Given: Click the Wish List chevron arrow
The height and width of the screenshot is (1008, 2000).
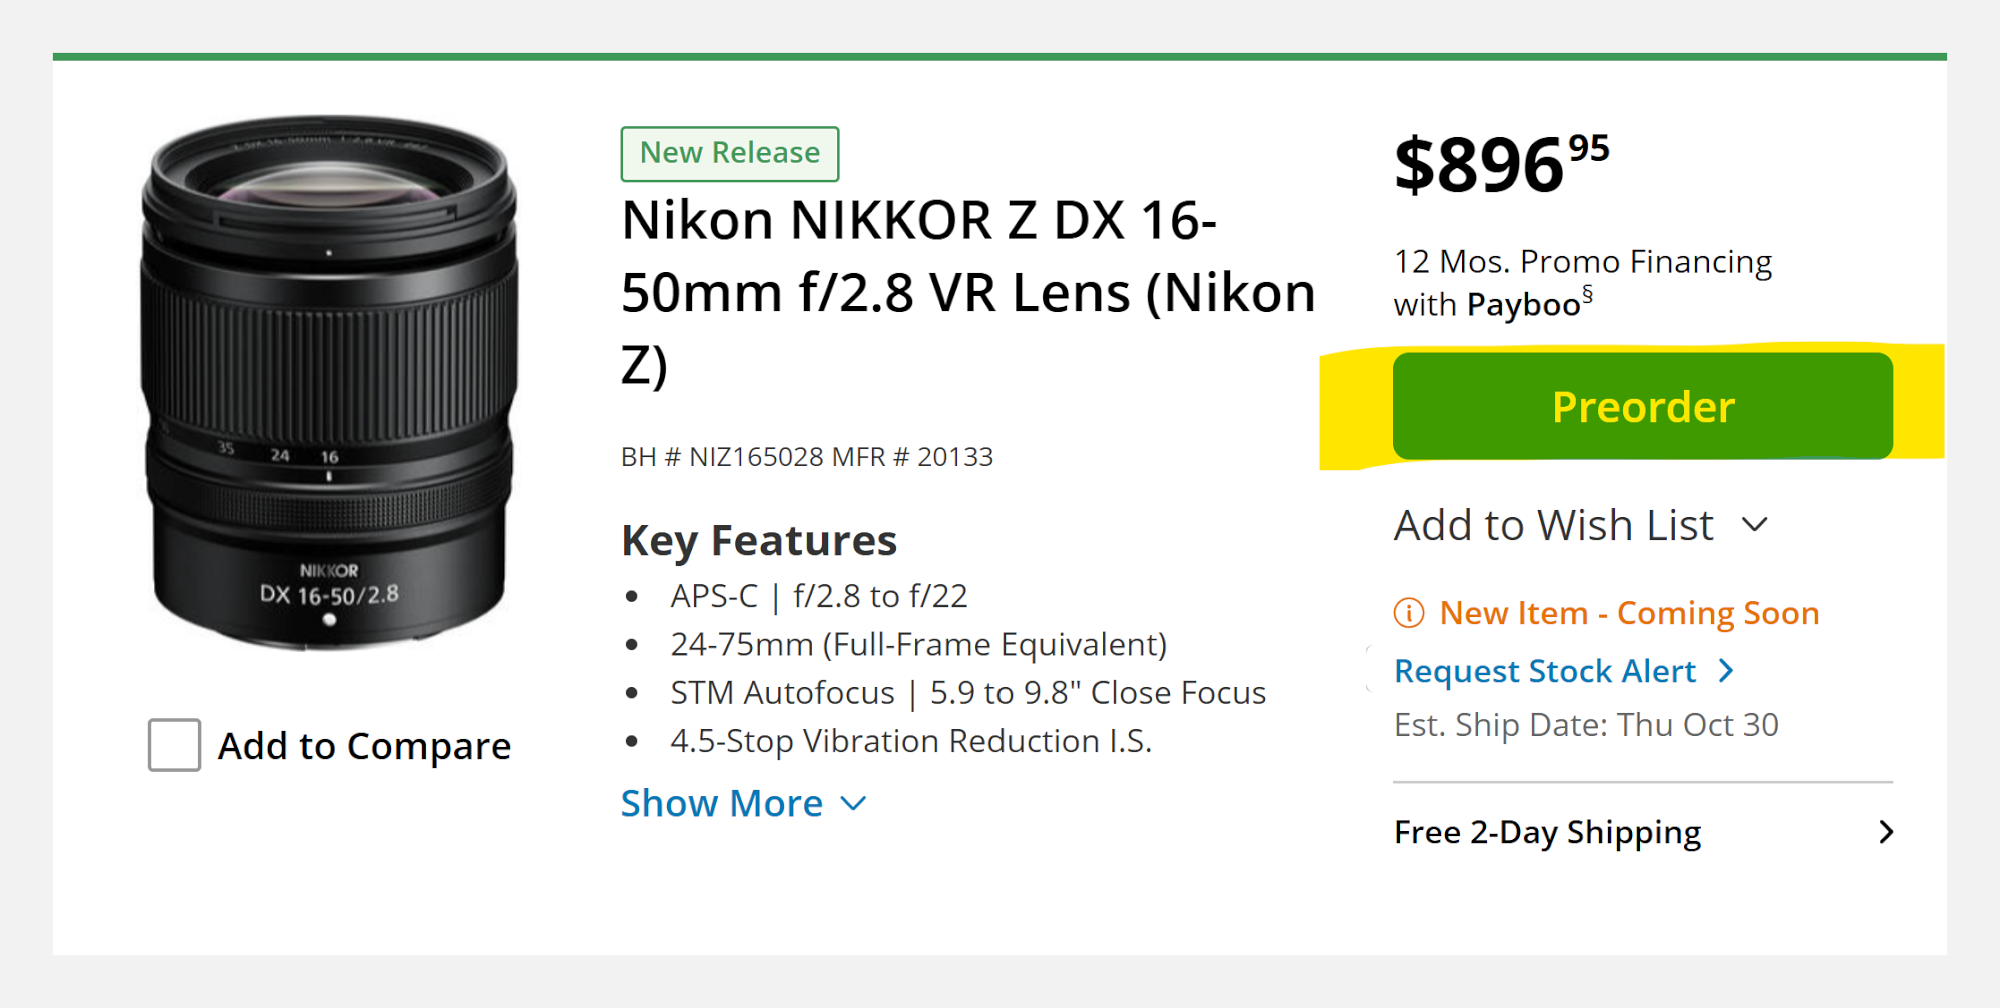Looking at the screenshot, I should click(x=1755, y=525).
